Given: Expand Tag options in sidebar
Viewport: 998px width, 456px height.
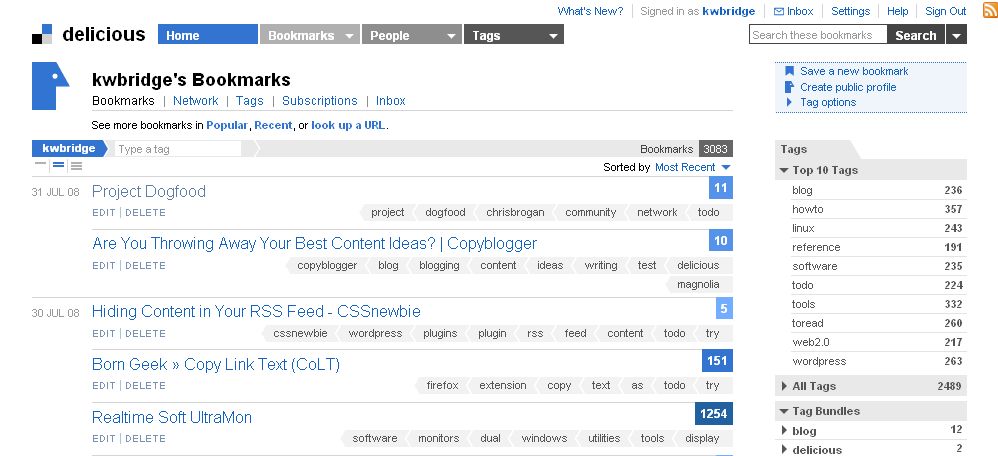Looking at the screenshot, I should click(827, 102).
